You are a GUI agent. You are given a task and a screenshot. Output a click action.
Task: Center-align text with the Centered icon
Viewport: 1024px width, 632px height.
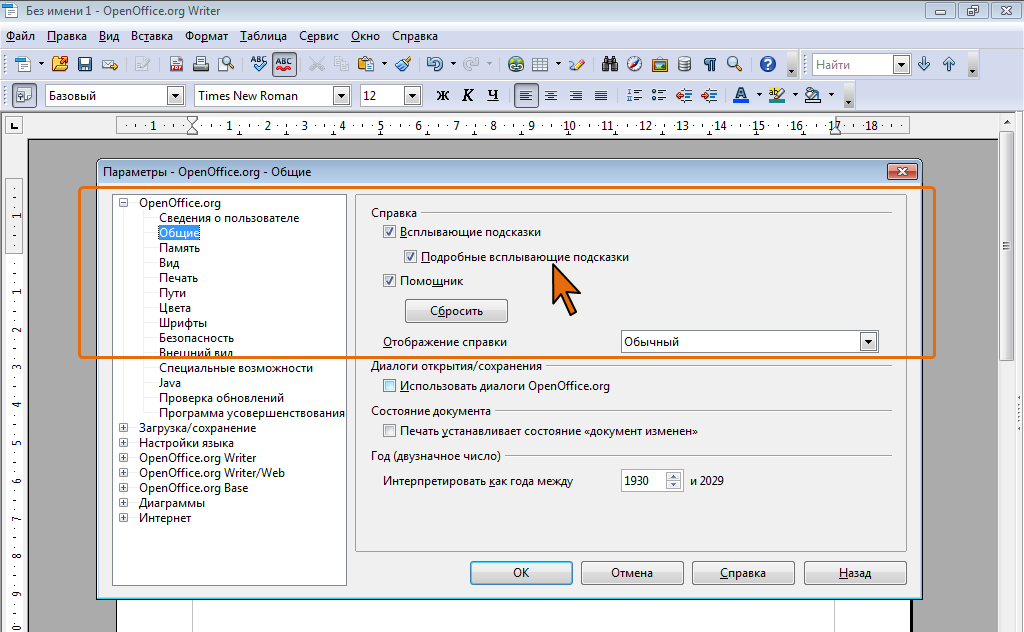(x=551, y=95)
